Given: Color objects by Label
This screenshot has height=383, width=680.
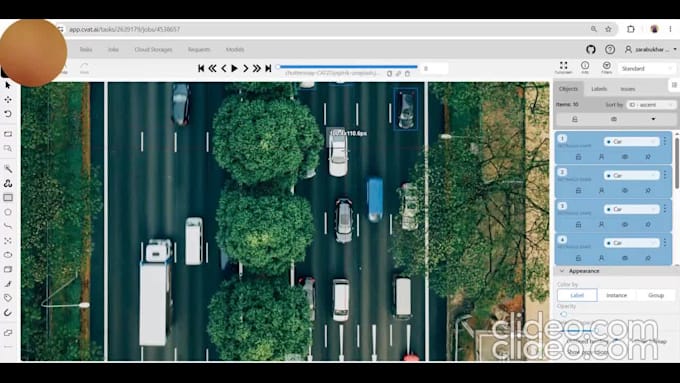Looking at the screenshot, I should point(577,295).
